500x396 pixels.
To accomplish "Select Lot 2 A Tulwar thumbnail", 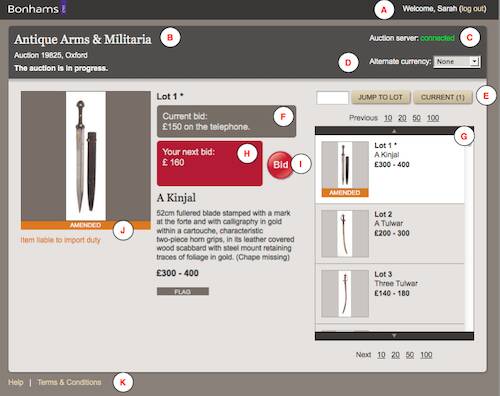I will 345,234.
